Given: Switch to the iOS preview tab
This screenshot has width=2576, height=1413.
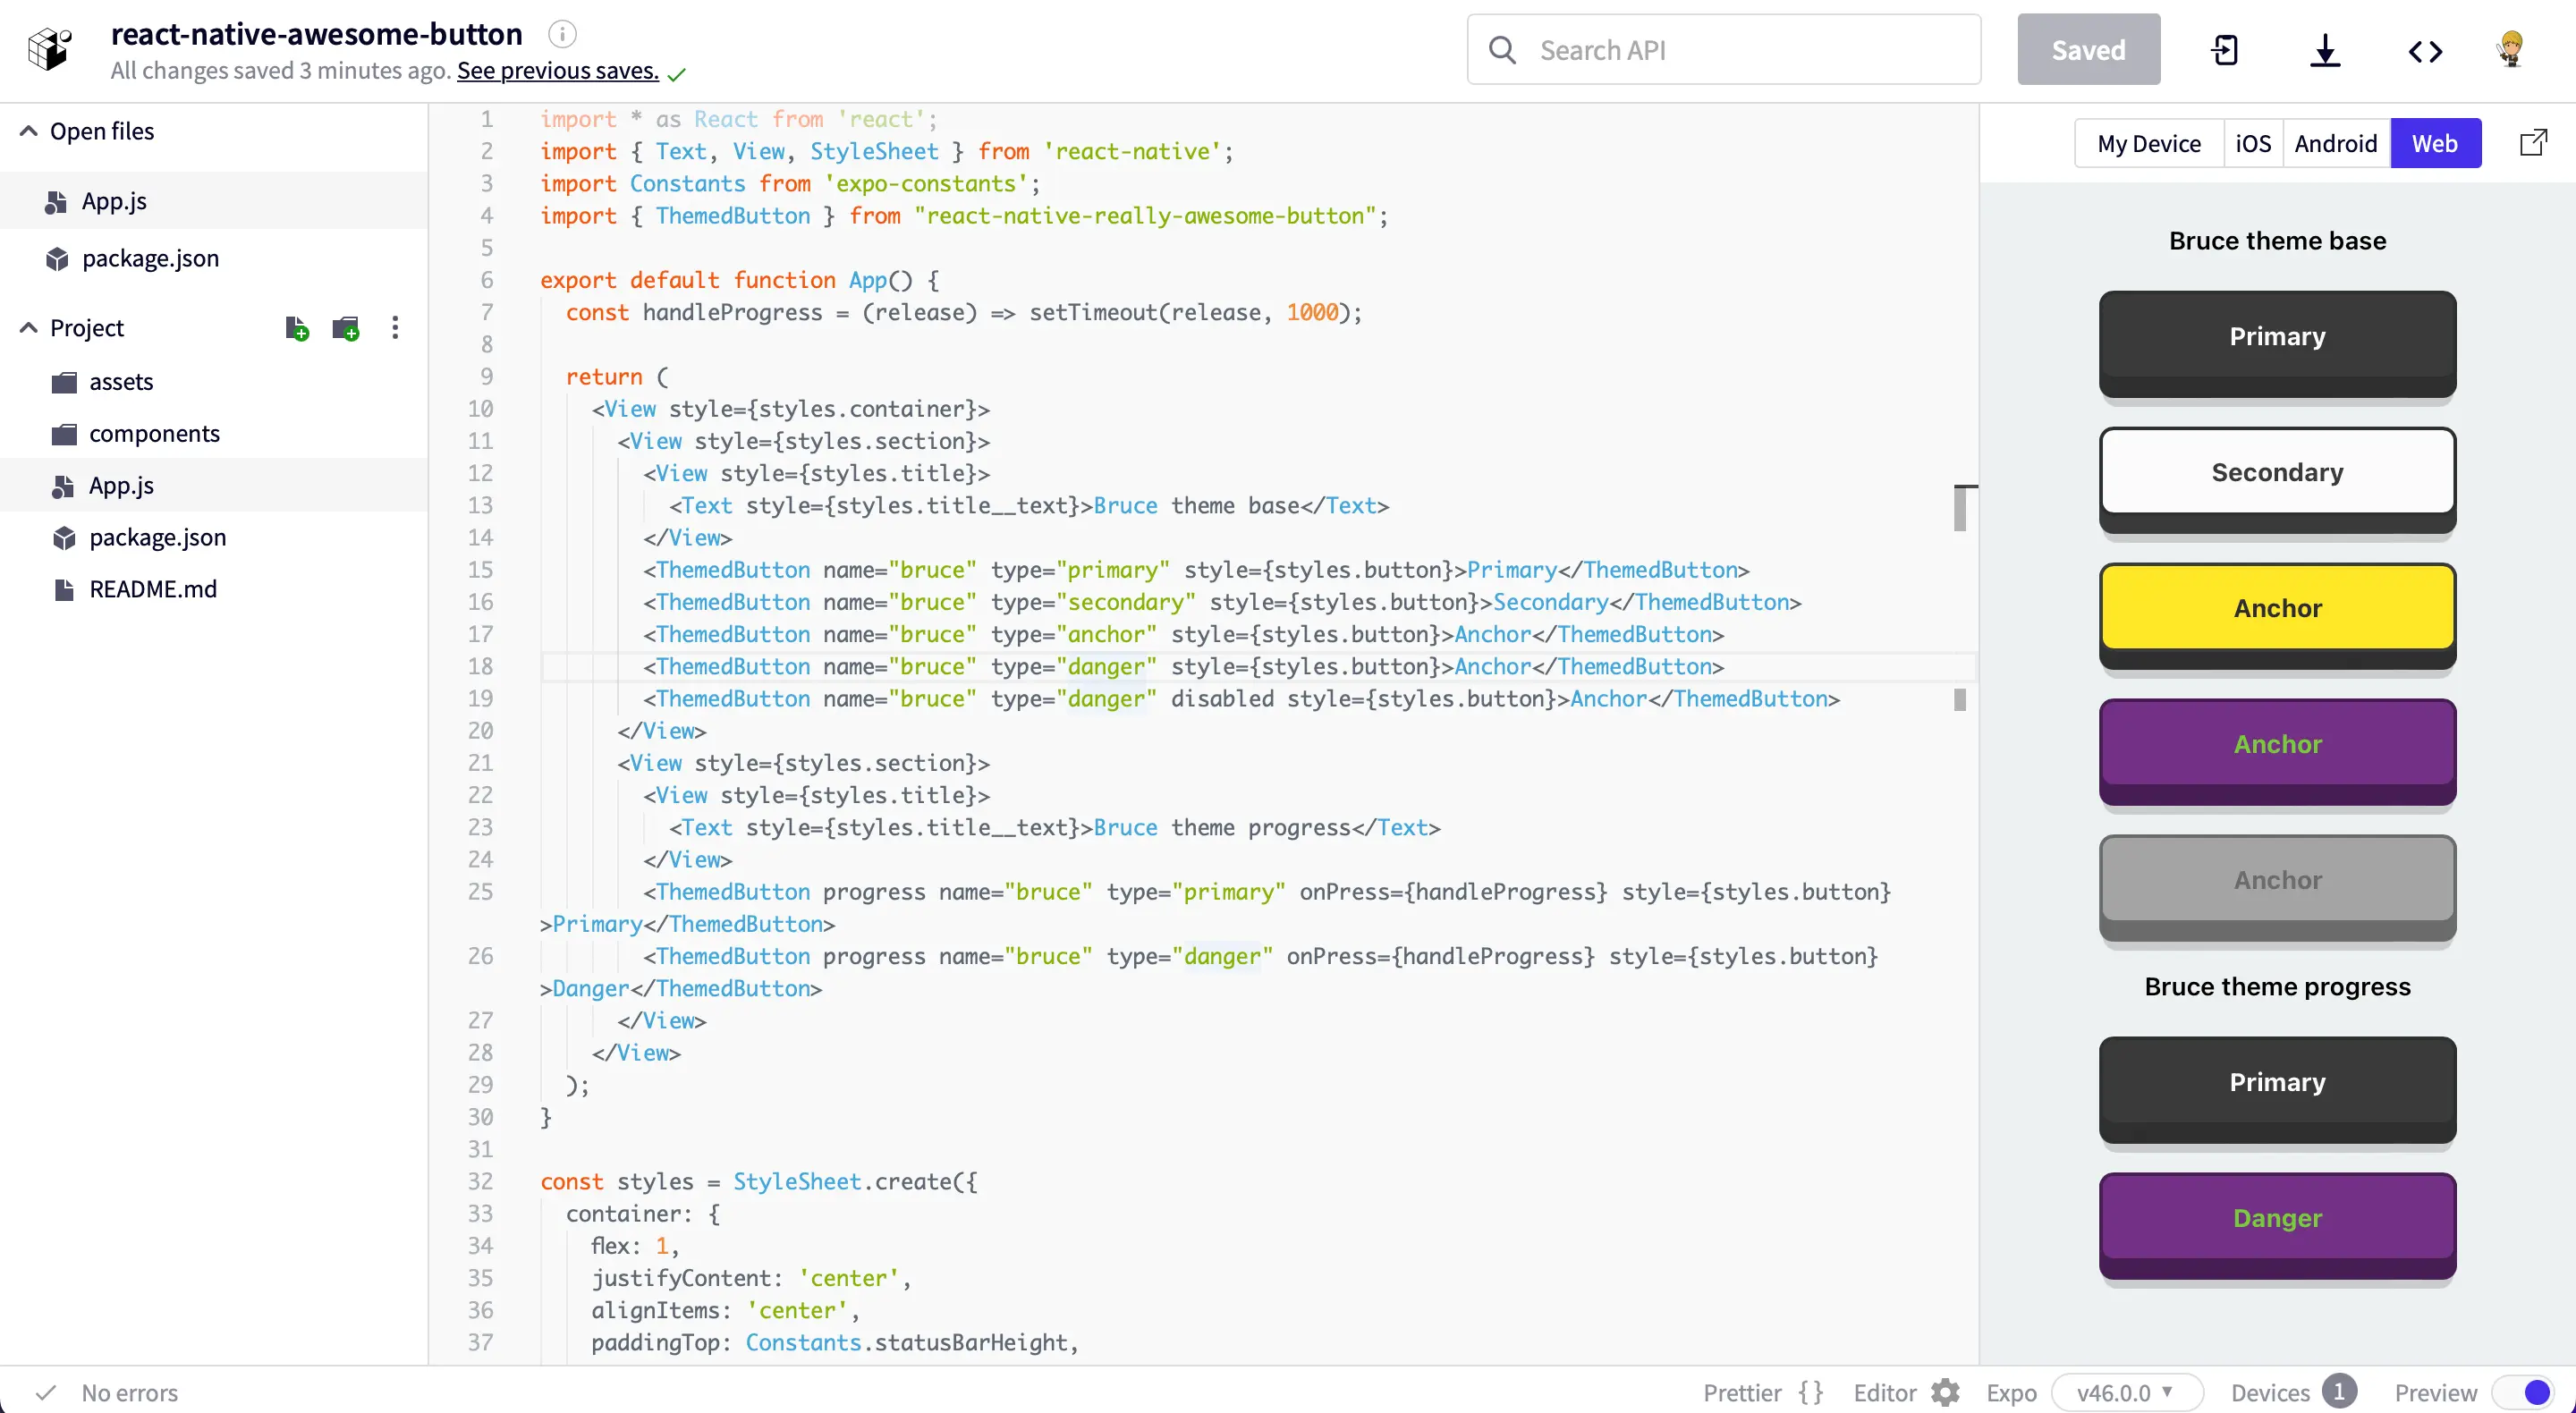Looking at the screenshot, I should 2252,143.
